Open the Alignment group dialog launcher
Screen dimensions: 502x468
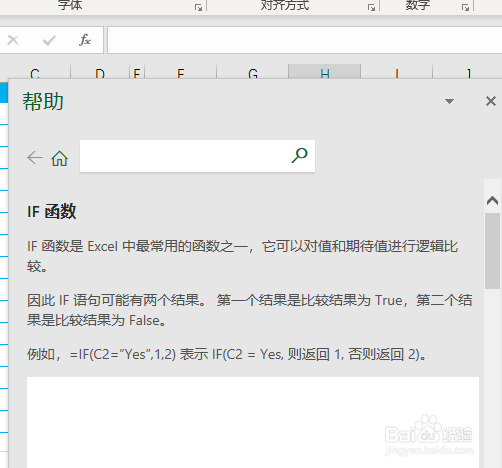[x=371, y=7]
